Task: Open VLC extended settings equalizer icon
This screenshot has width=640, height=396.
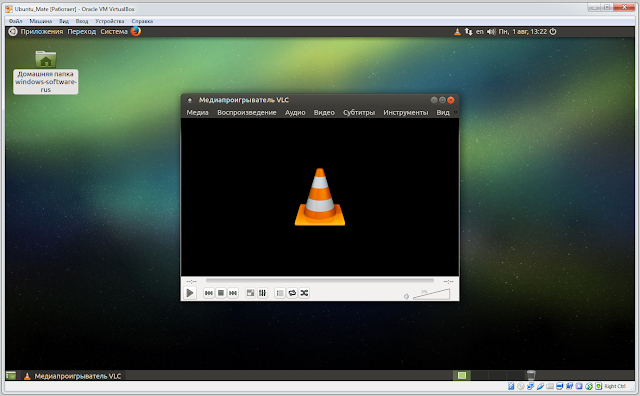Action: click(262, 293)
